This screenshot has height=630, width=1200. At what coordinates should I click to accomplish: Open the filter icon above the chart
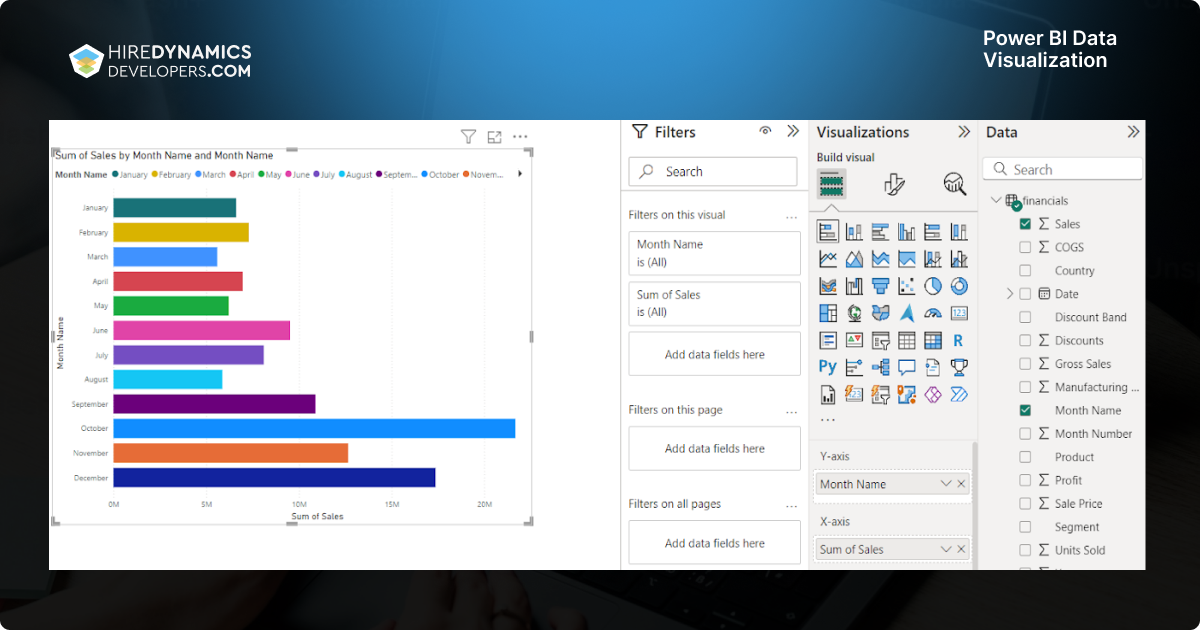(468, 137)
